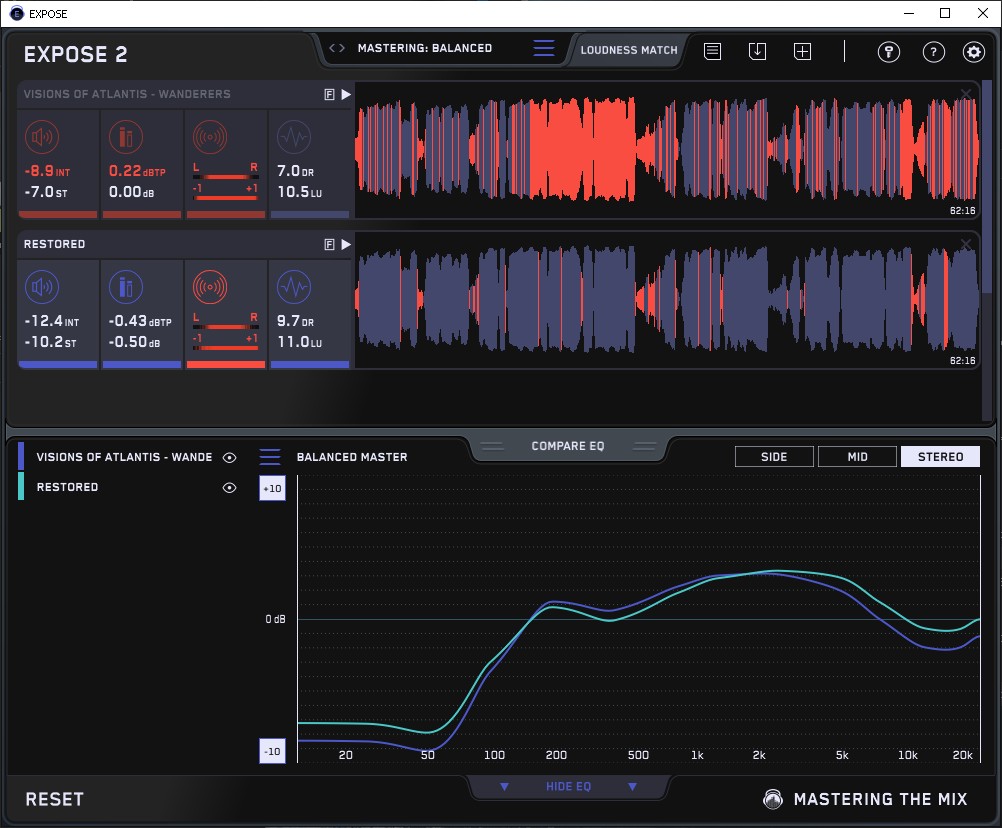The height and width of the screenshot is (828, 1002).
Task: Click the -0.43 dBTP true peak value
Action: click(x=140, y=321)
